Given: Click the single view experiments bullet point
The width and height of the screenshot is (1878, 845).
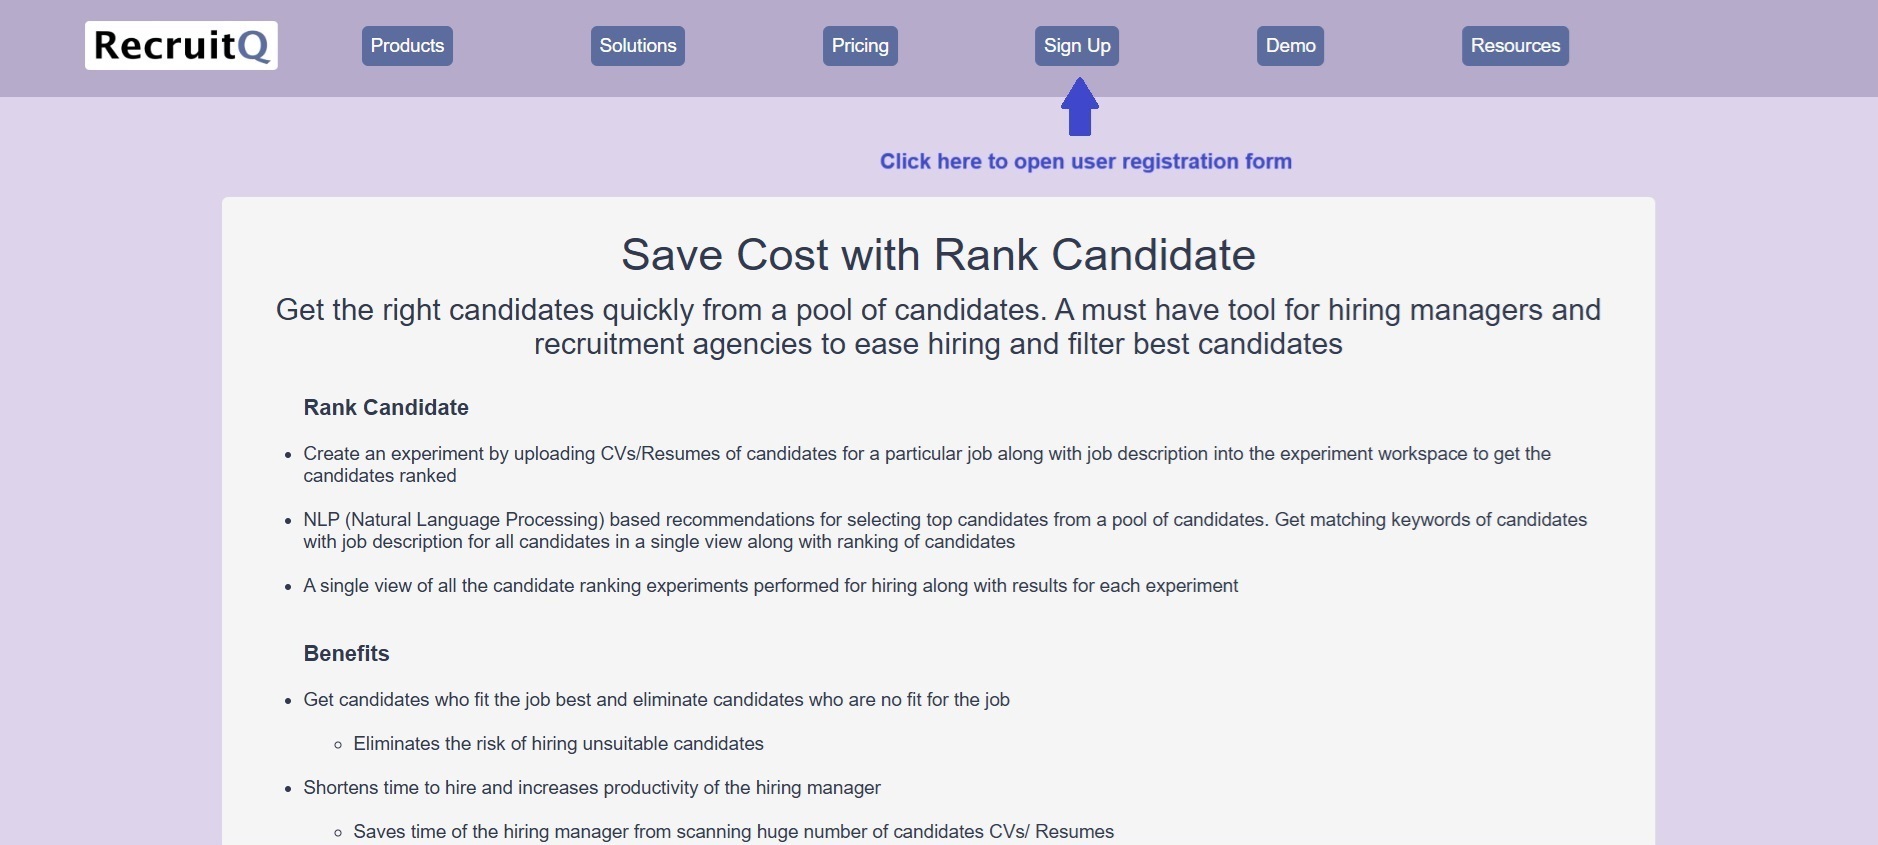Looking at the screenshot, I should pos(770,586).
